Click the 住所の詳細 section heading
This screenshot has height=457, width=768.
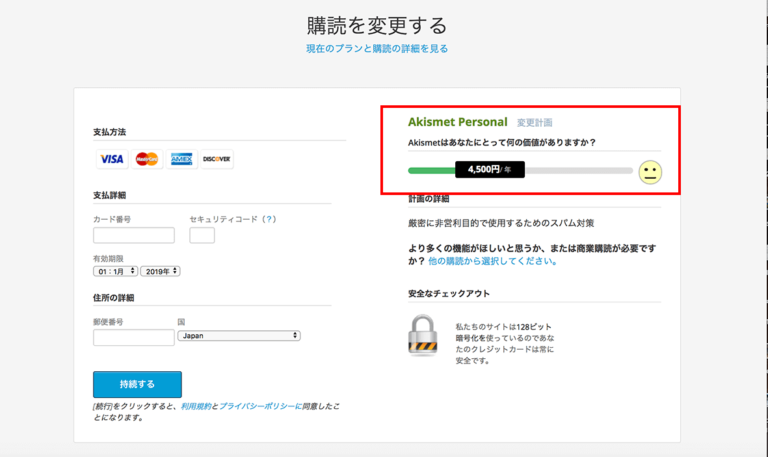tap(114, 298)
